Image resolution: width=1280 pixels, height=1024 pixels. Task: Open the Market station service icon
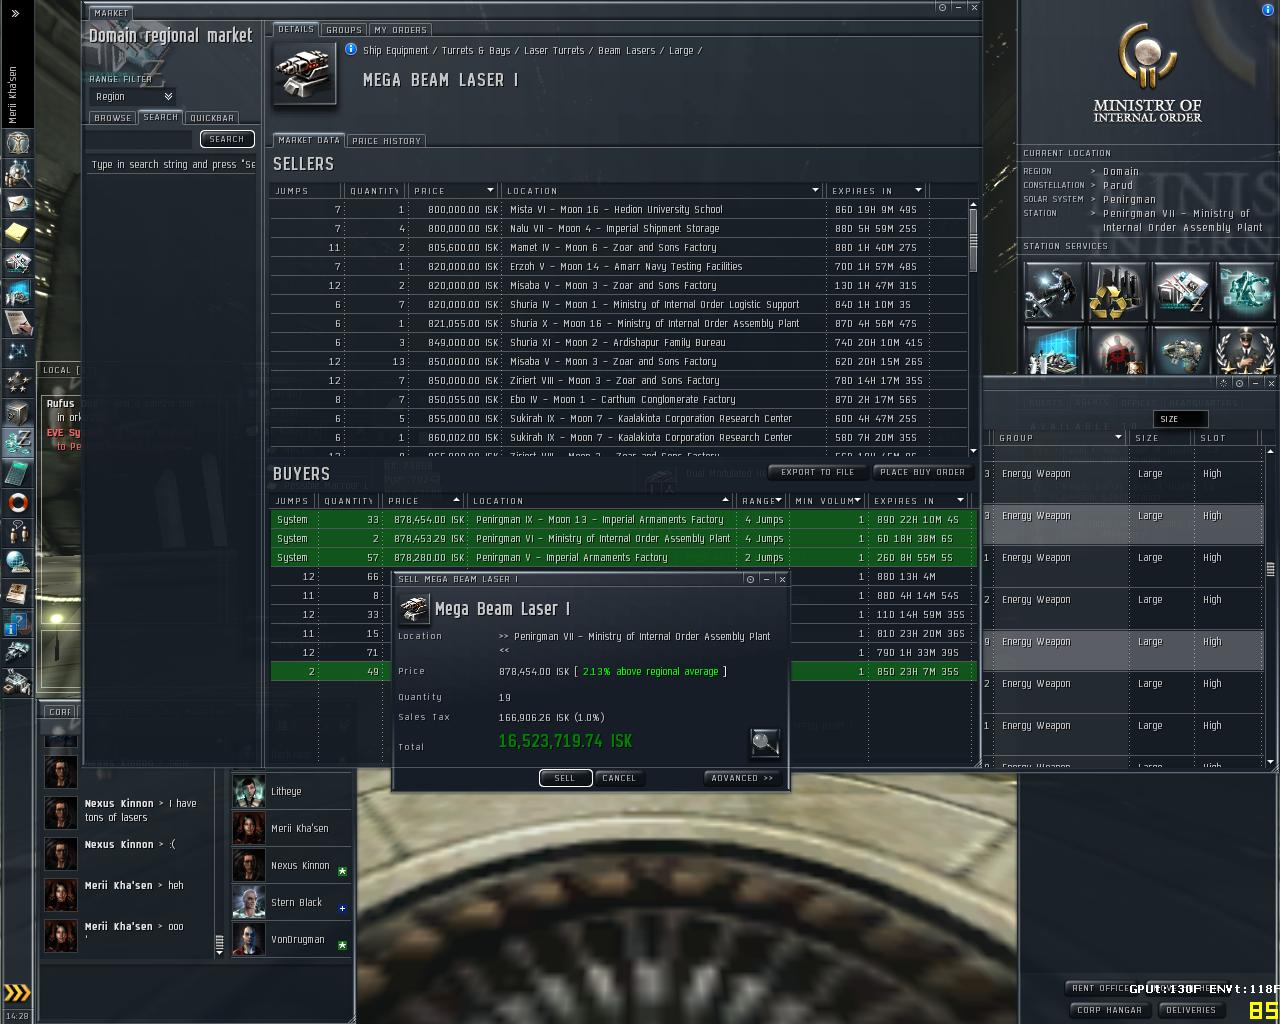tap(1181, 291)
